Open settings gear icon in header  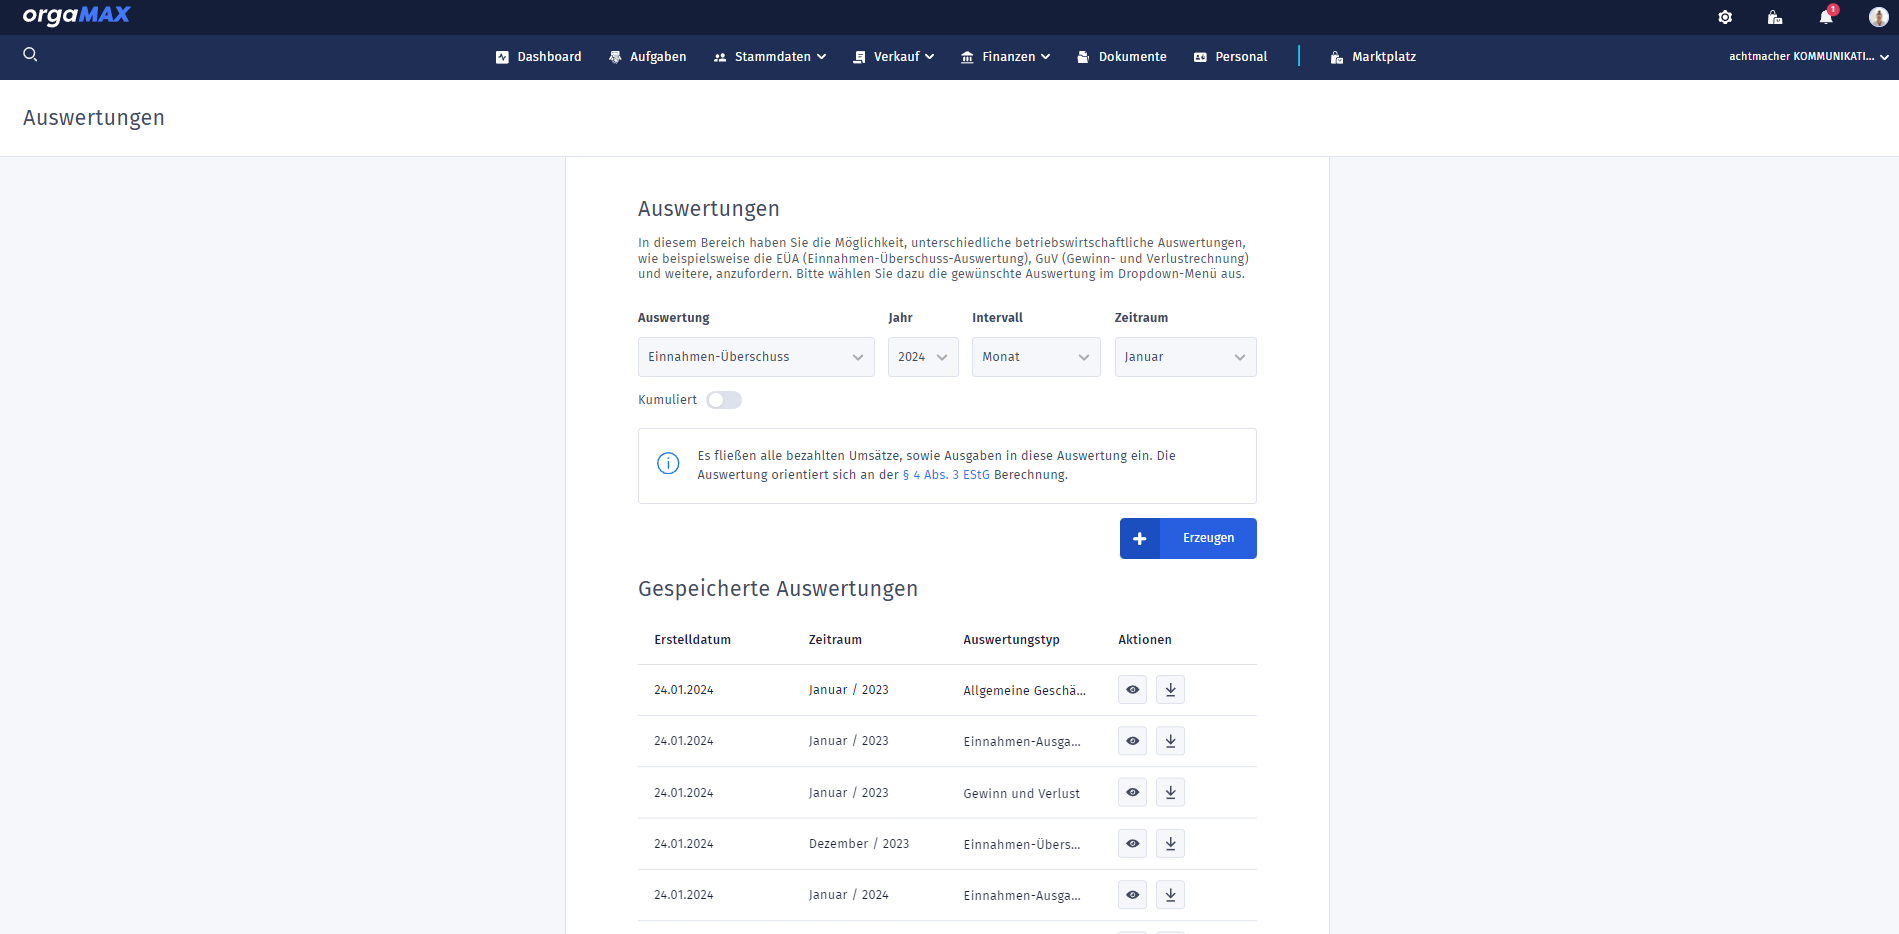click(1725, 17)
